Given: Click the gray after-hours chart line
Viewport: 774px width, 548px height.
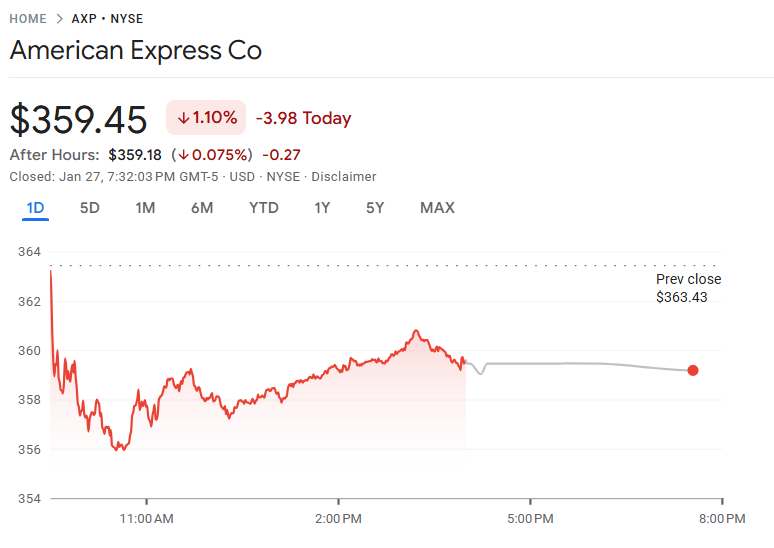Looking at the screenshot, I should [580, 364].
